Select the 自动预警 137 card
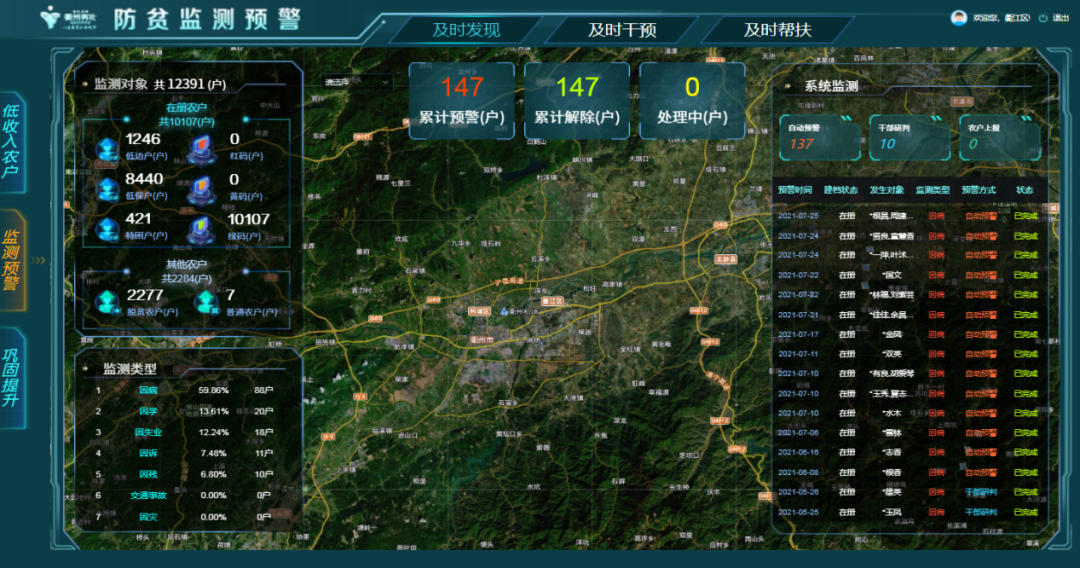This screenshot has width=1080, height=568. [x=820, y=137]
